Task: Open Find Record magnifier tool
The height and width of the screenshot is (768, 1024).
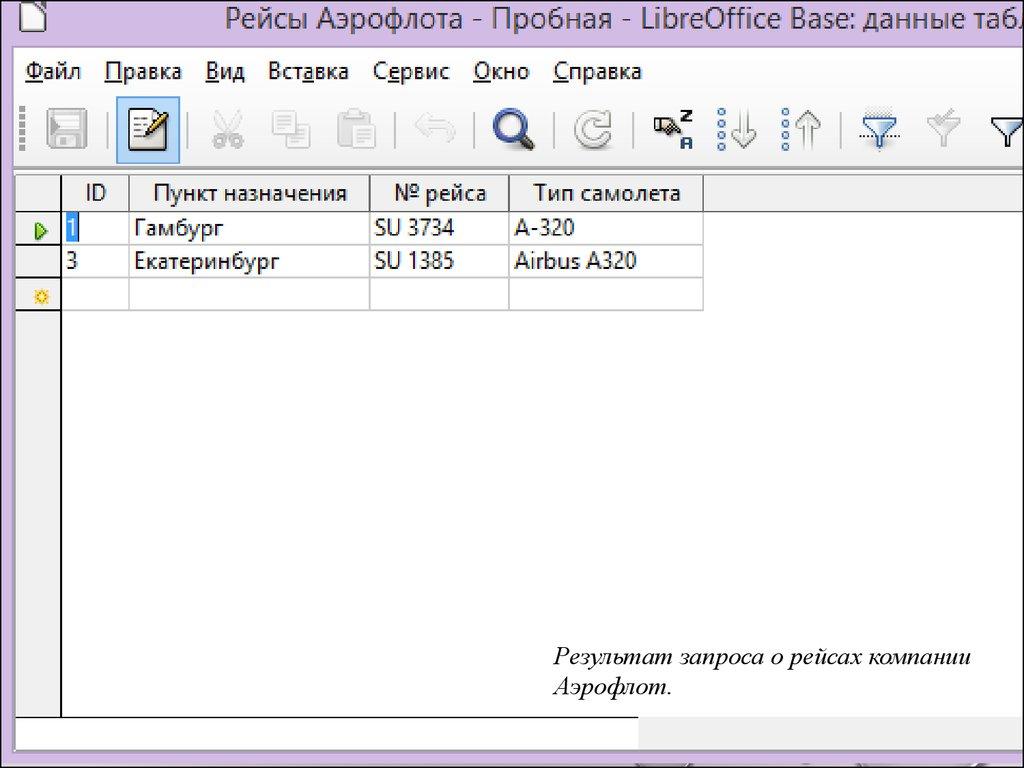Action: pos(514,130)
